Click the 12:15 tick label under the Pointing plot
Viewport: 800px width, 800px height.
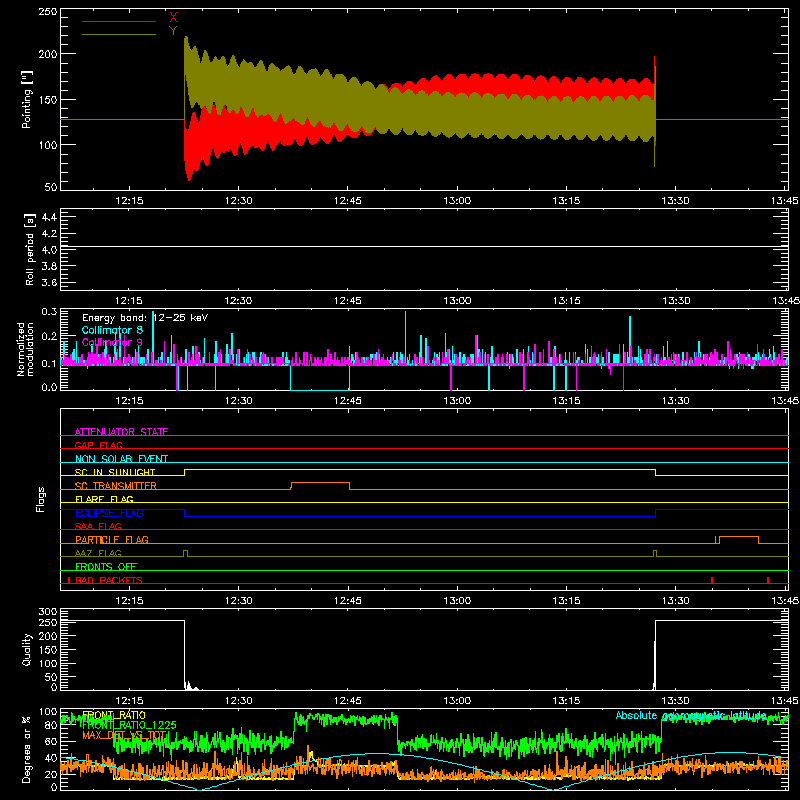point(129,201)
